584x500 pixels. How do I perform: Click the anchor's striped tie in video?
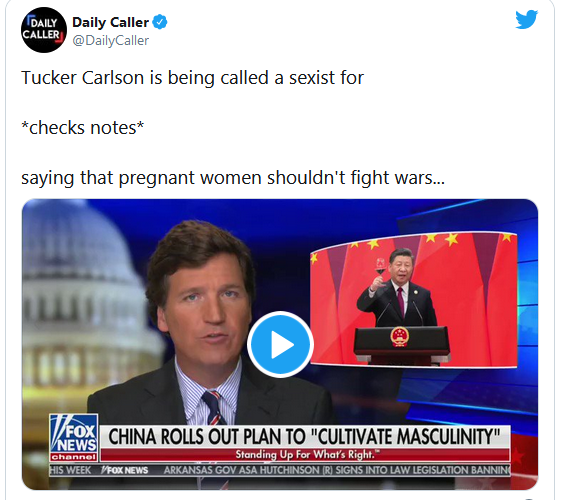[215, 408]
